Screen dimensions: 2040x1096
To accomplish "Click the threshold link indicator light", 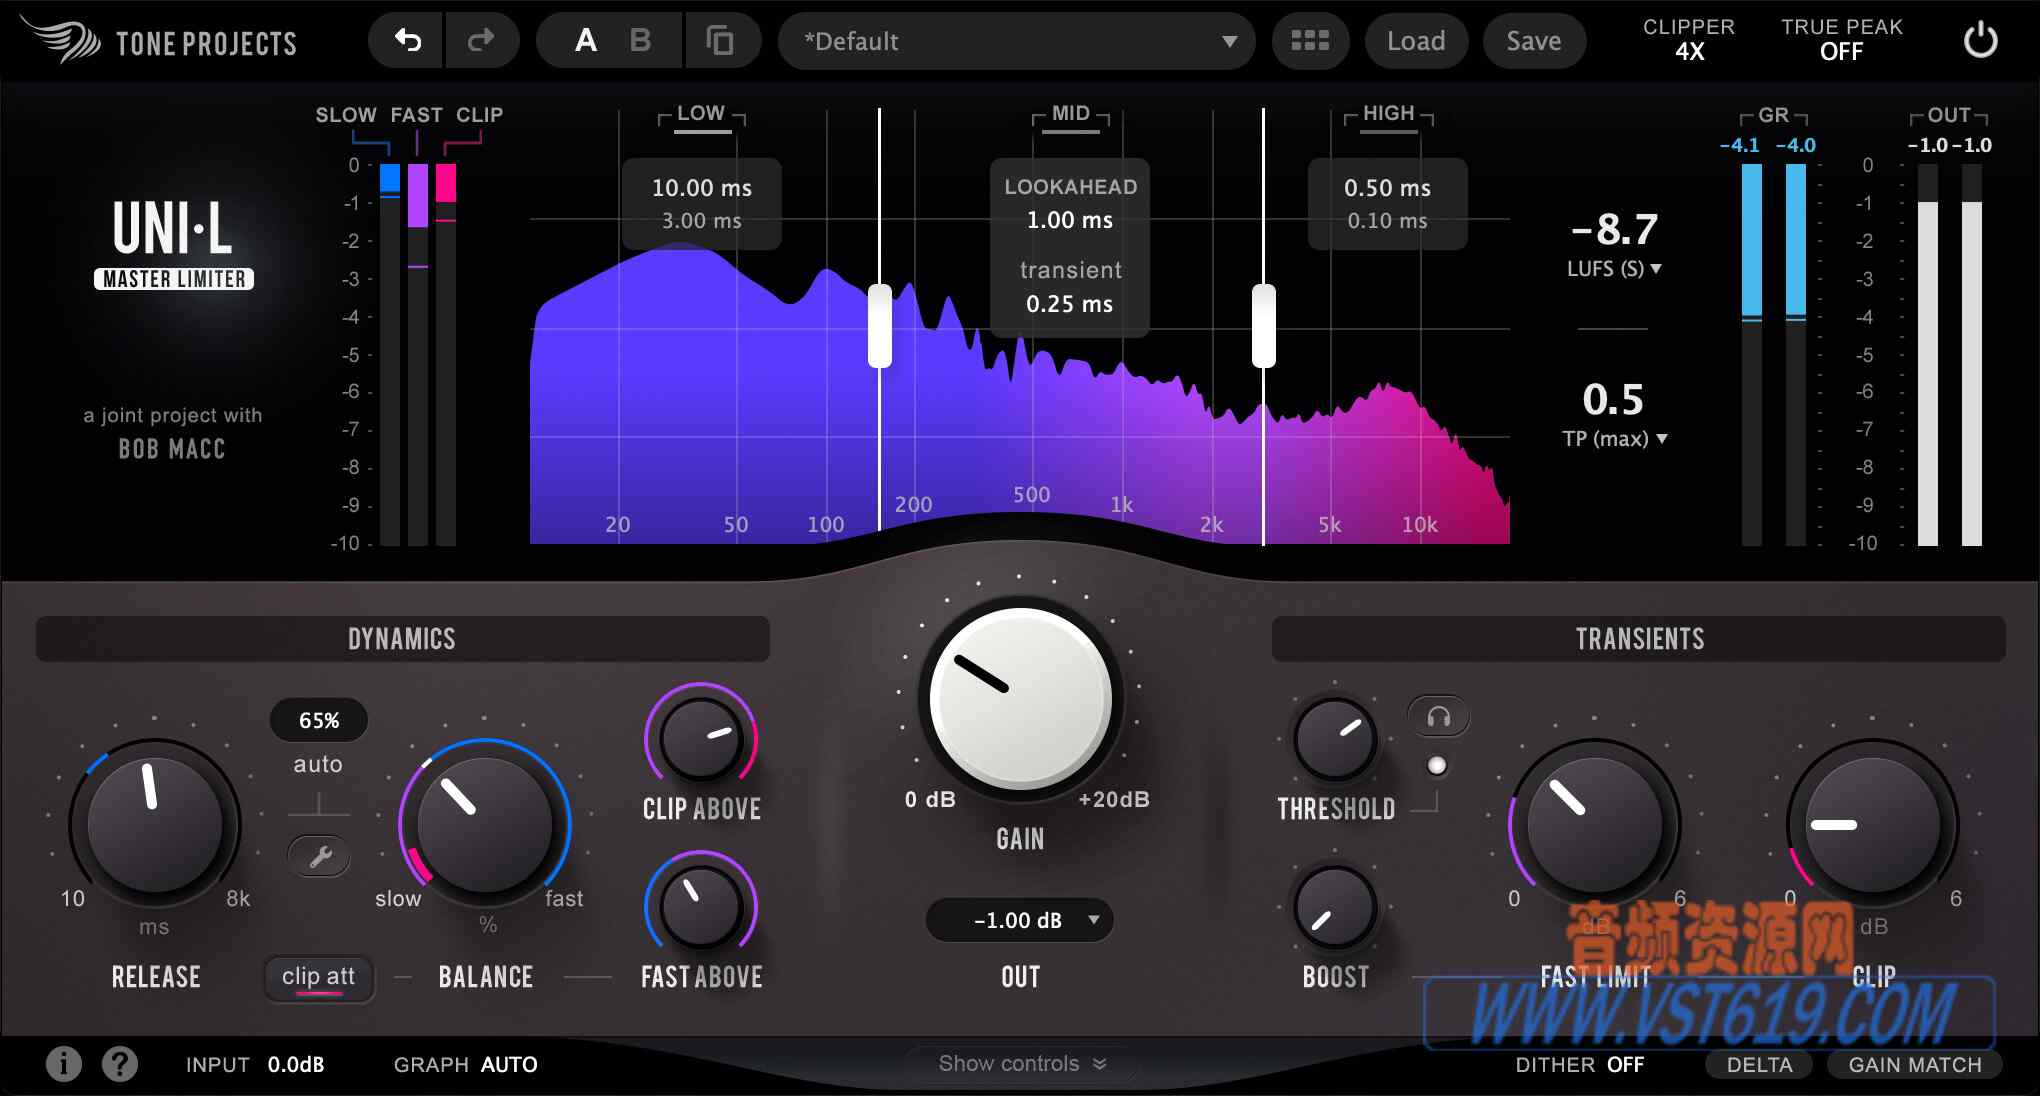I will coord(1437,766).
